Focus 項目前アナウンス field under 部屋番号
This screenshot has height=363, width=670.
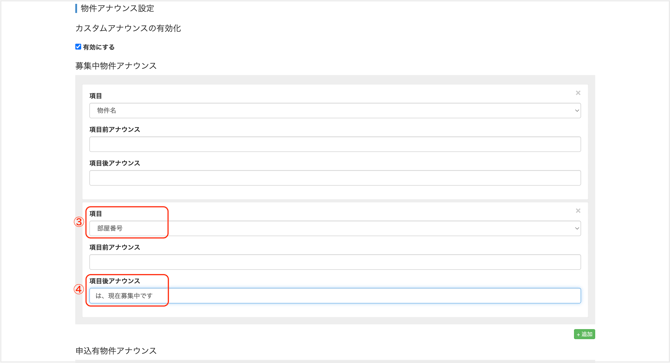click(x=335, y=262)
